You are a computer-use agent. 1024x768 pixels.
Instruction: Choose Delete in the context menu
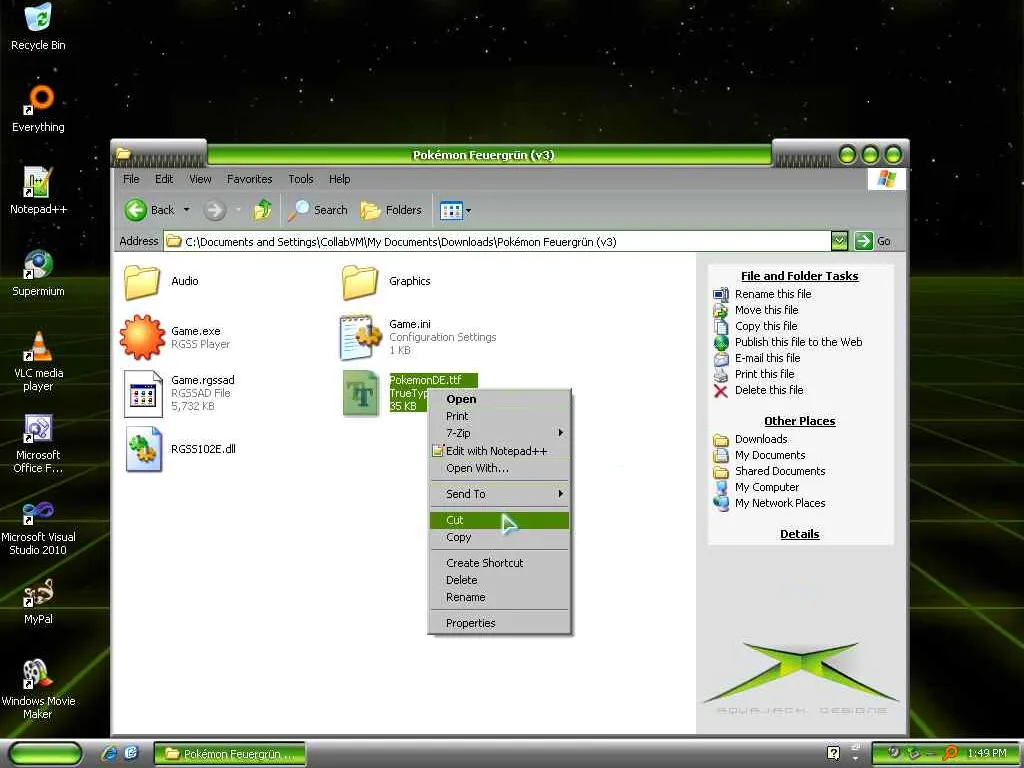[x=500, y=580]
